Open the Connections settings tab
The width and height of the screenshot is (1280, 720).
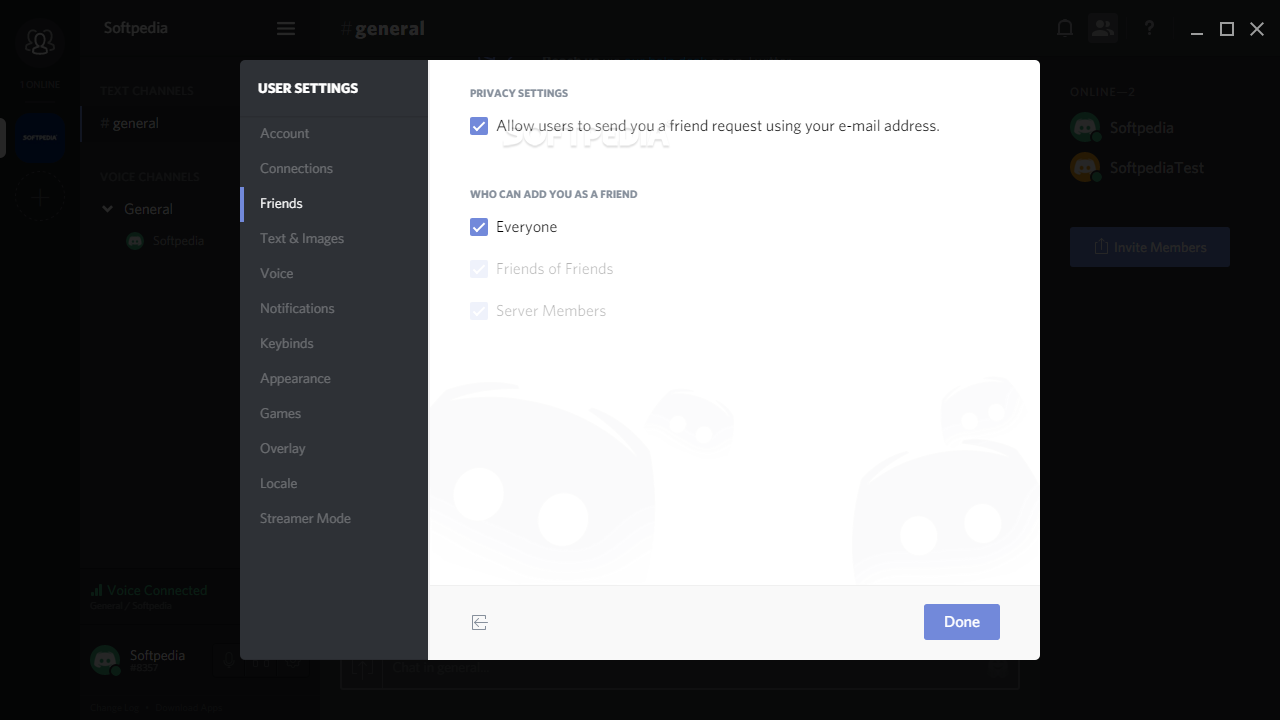[333, 168]
